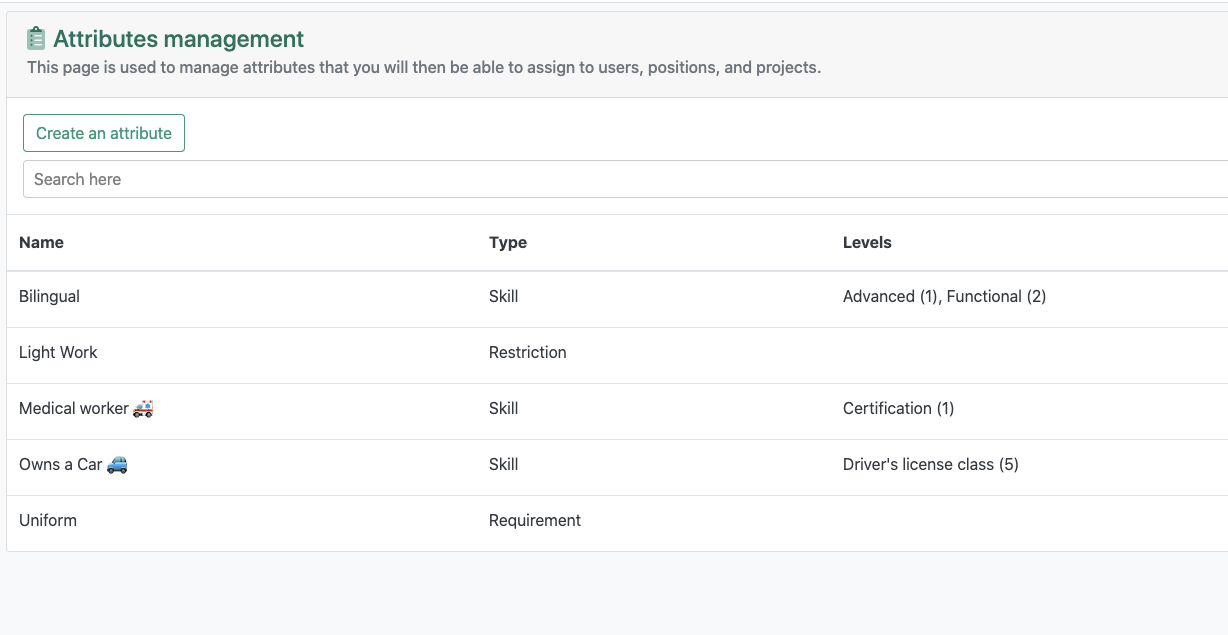Click the Advanced (1), Functional (2) levels
Viewport: 1228px width, 635px height.
click(944, 296)
